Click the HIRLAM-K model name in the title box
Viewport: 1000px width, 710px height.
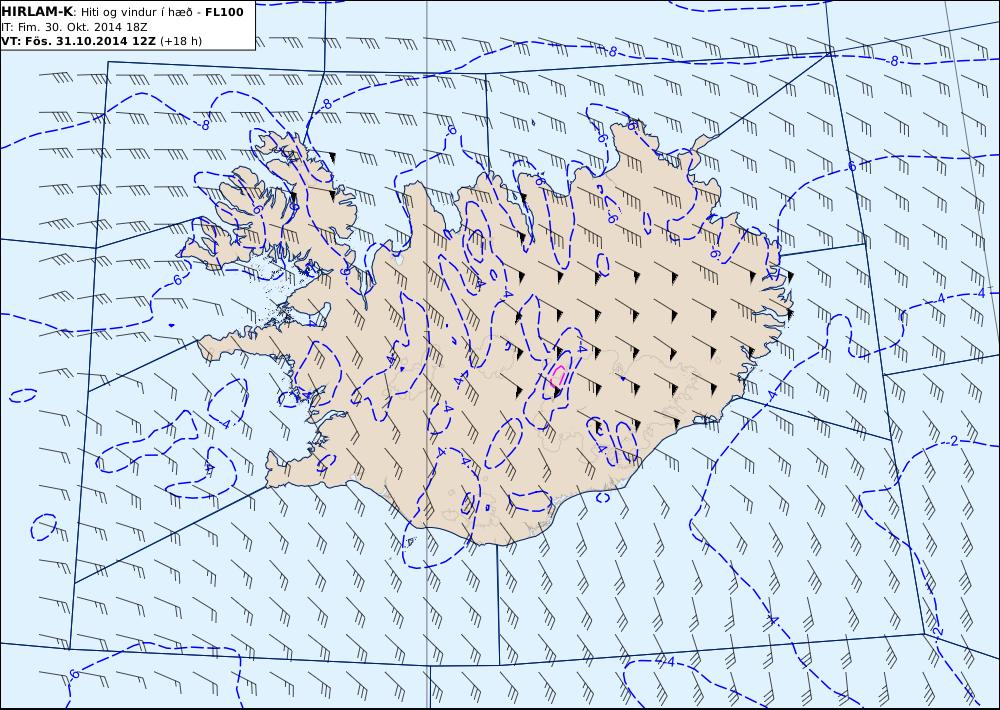pos(37,11)
